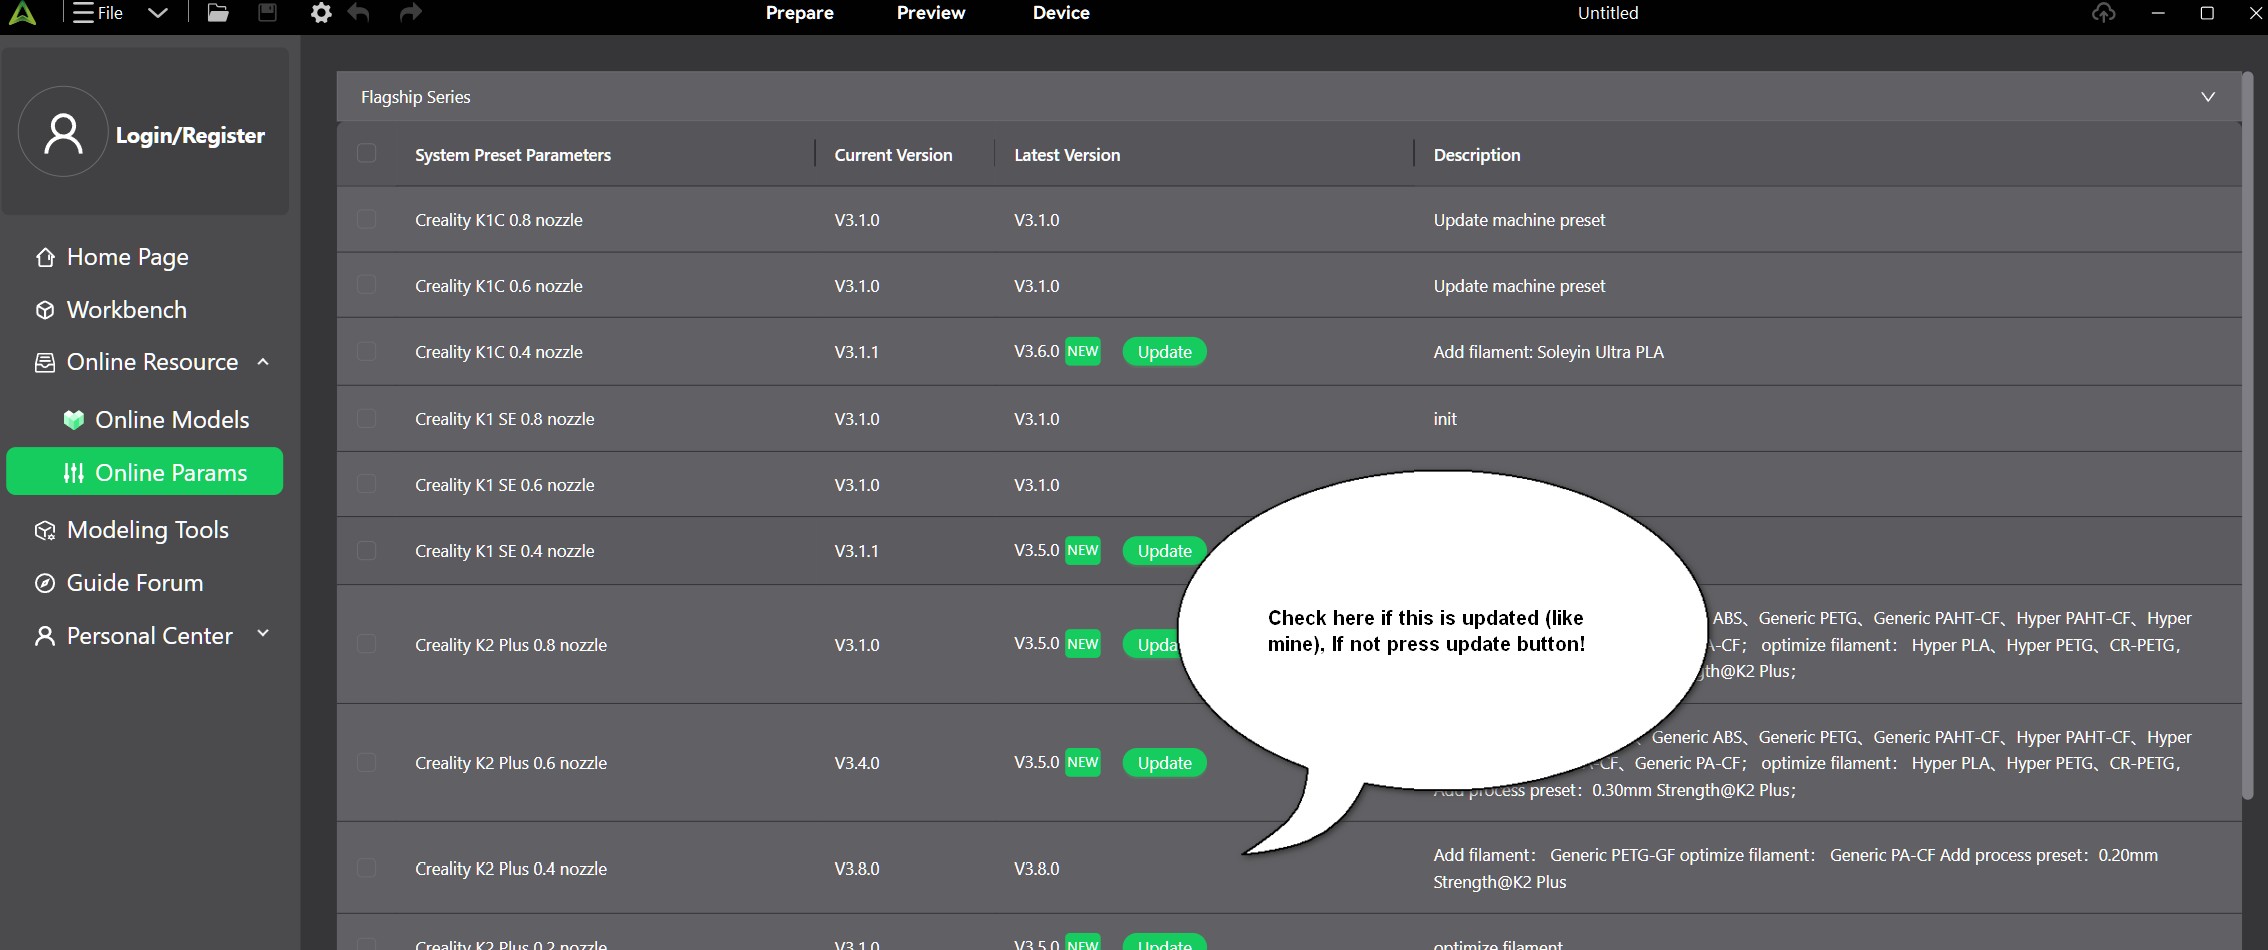Click the save disk icon
This screenshot has width=2268, height=950.
click(x=267, y=13)
